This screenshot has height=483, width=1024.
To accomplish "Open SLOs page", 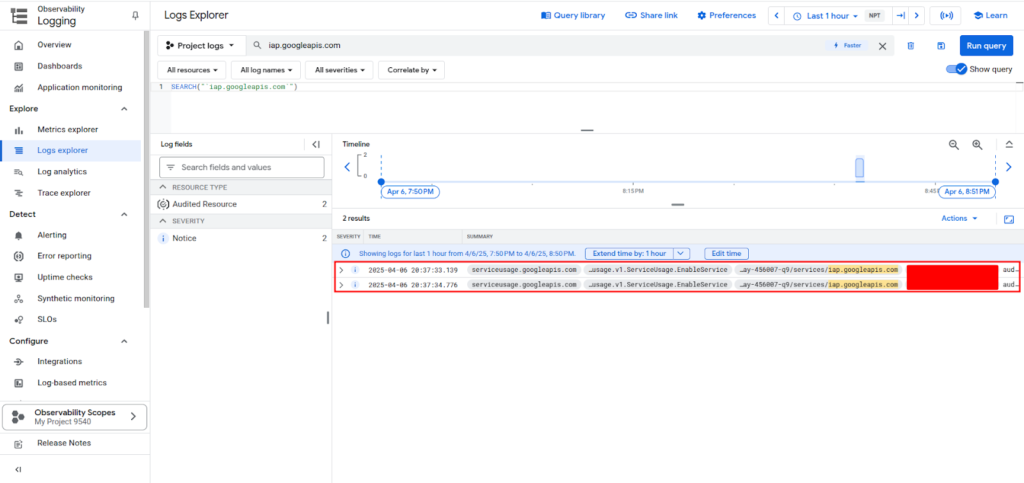I will tap(46, 320).
